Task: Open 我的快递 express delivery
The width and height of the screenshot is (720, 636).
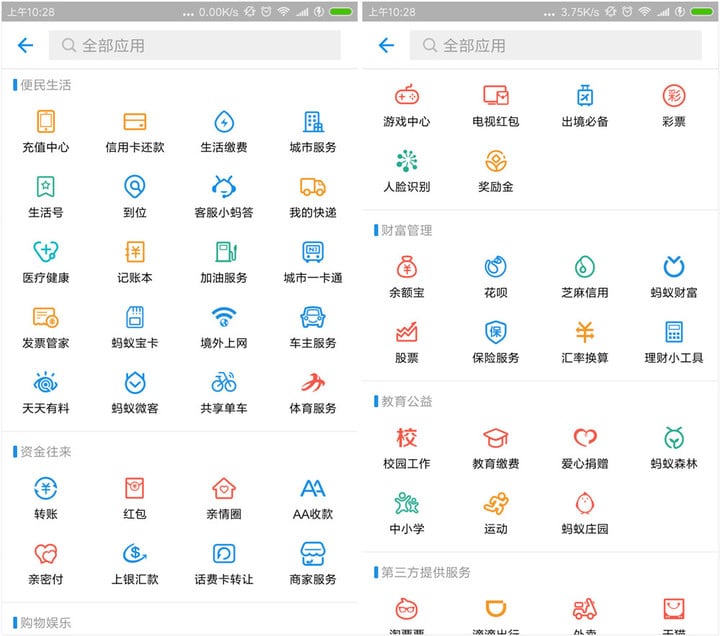Action: 313,187
